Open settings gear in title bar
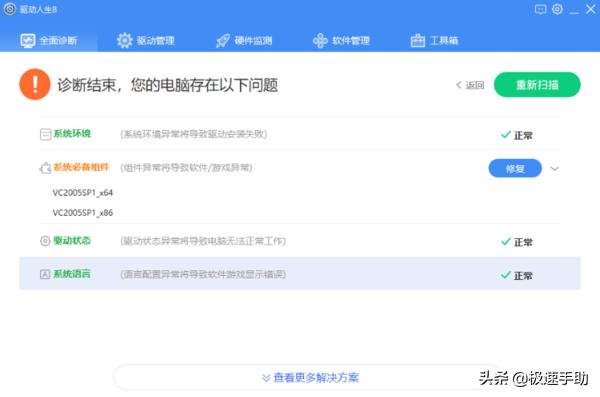Image resolution: width=600 pixels, height=397 pixels. [558, 9]
